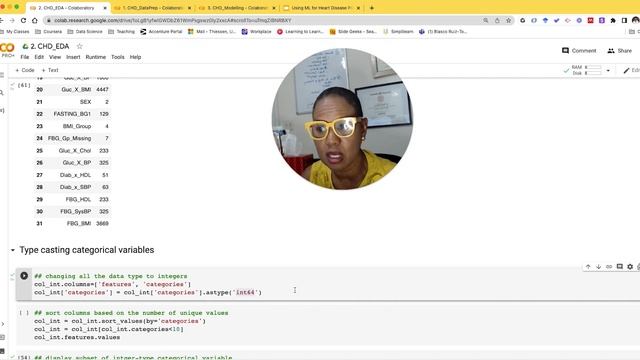Close the 1. CHD_DataPrep tab
640x360 pixels.
point(189,8)
